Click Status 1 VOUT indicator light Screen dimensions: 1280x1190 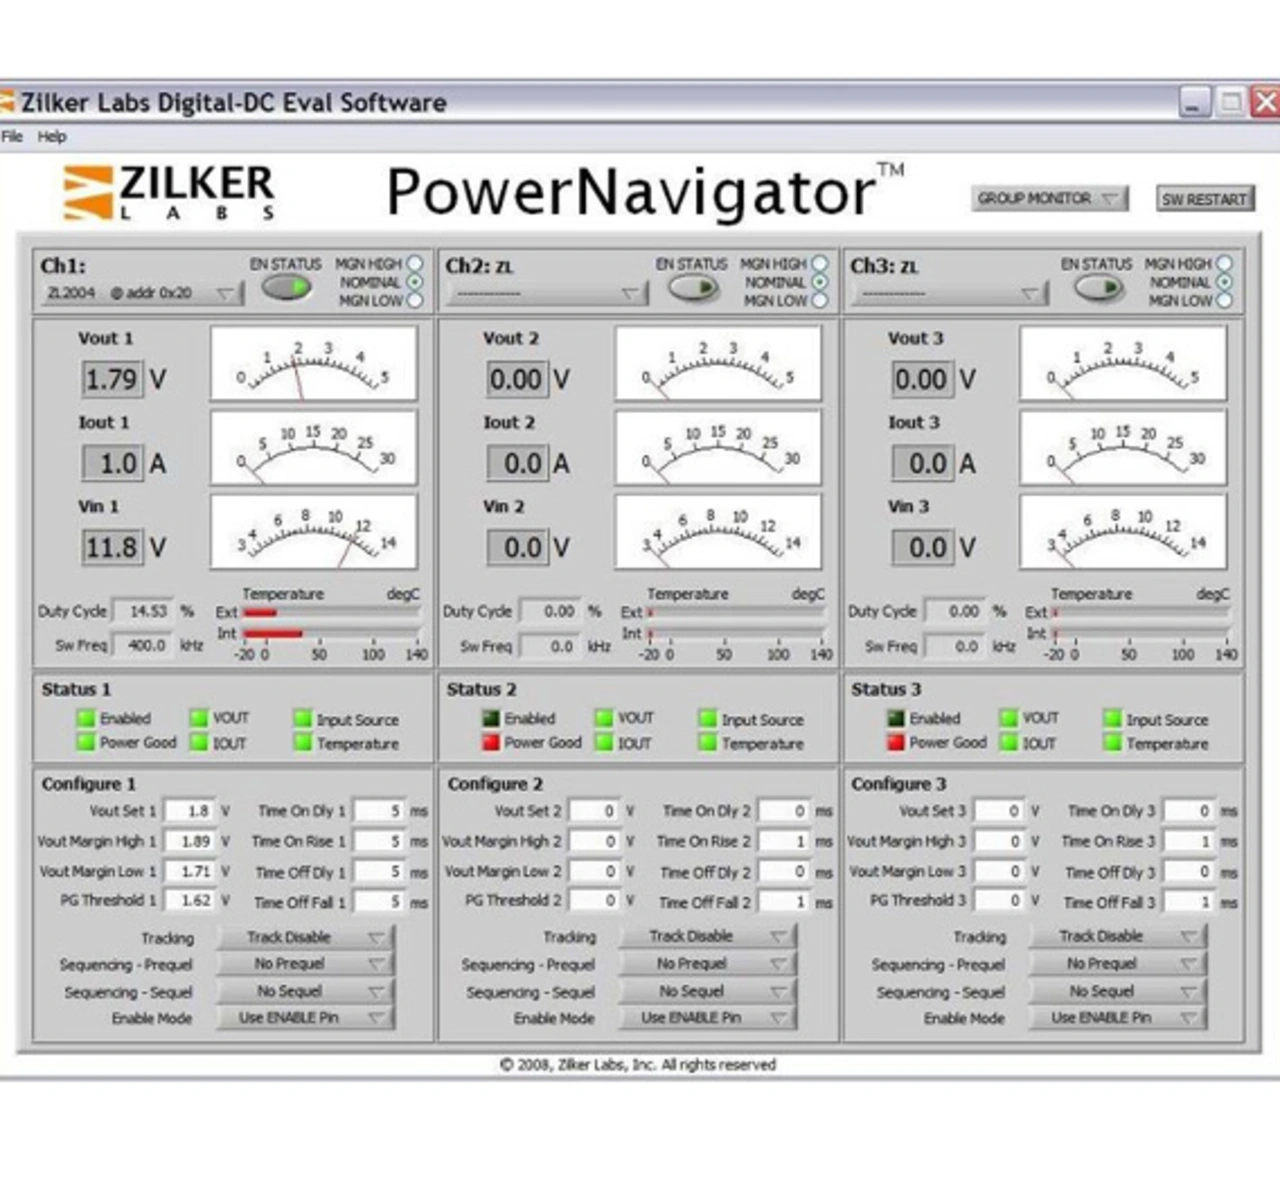tap(199, 718)
